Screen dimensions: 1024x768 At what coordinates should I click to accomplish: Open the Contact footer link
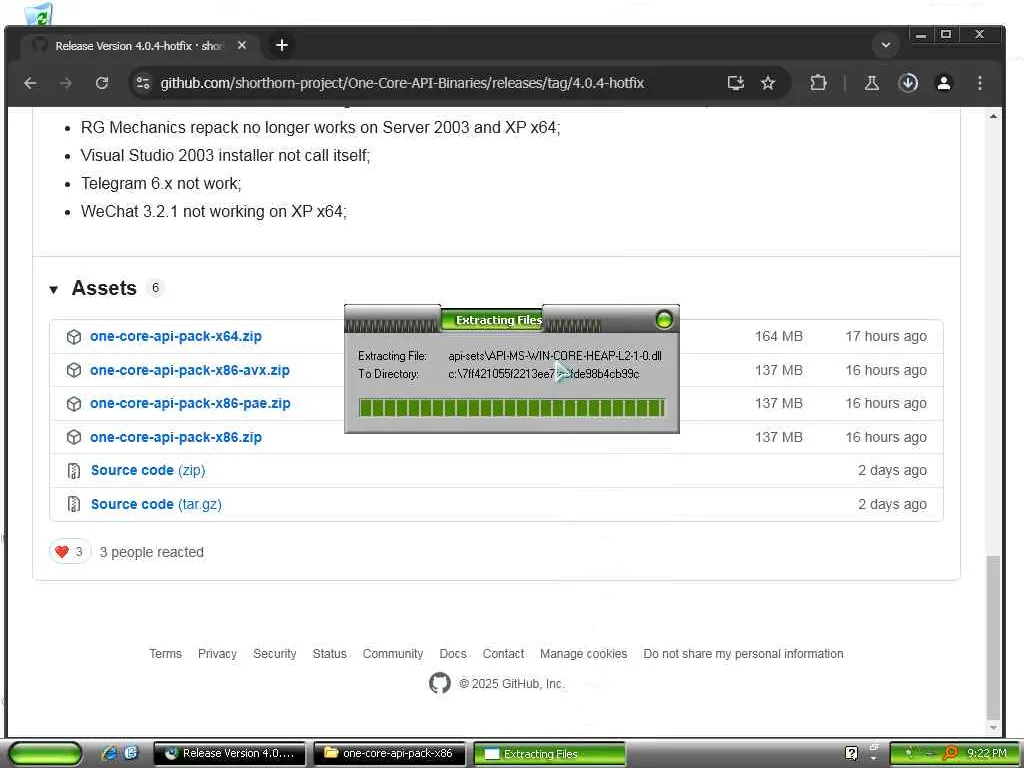click(503, 654)
